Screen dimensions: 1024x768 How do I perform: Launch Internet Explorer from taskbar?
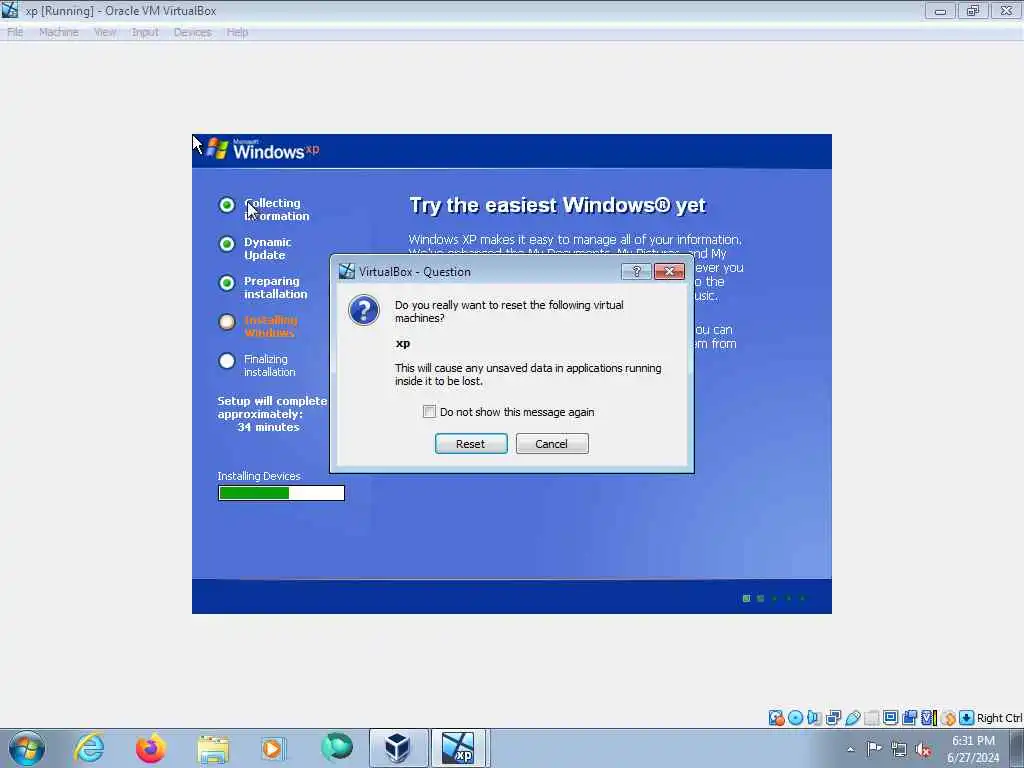pyautogui.click(x=89, y=748)
